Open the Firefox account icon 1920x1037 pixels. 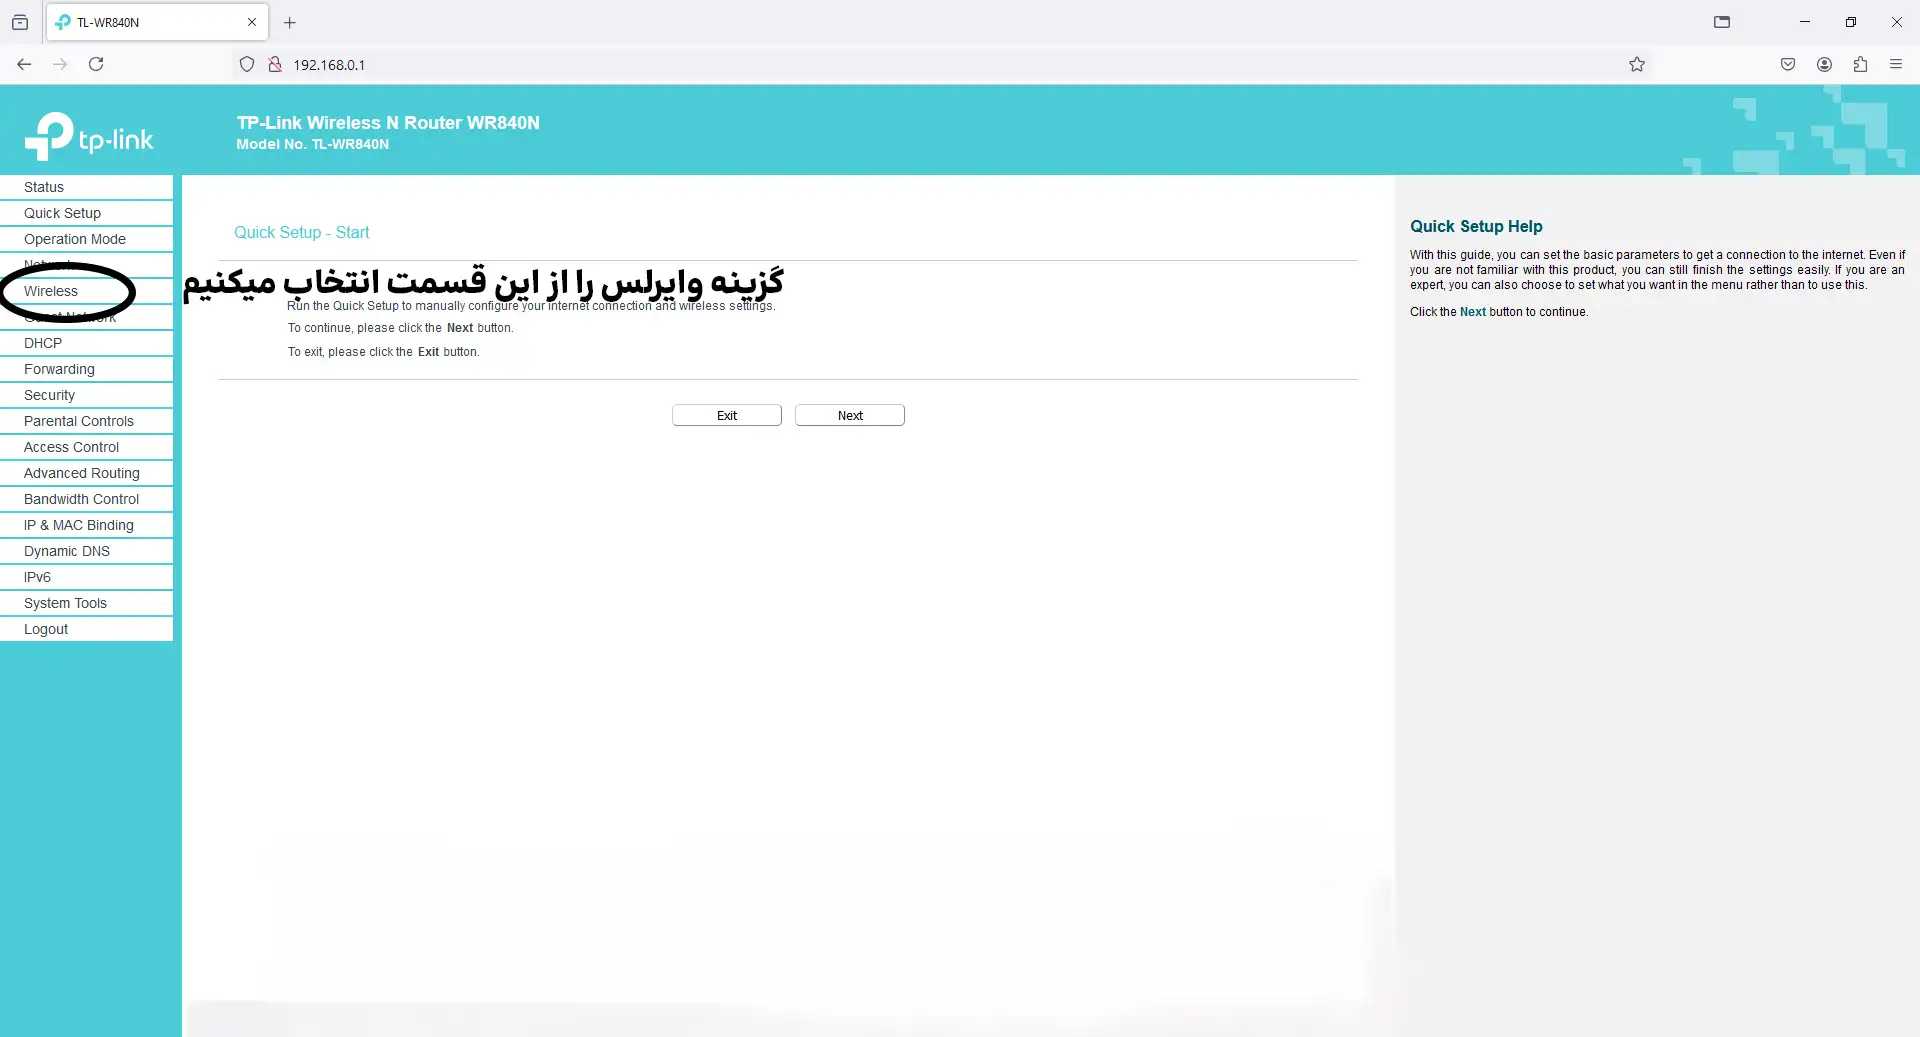point(1824,64)
